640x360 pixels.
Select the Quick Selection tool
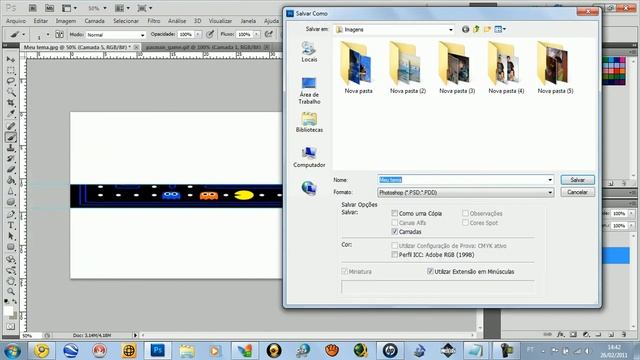coord(11,92)
